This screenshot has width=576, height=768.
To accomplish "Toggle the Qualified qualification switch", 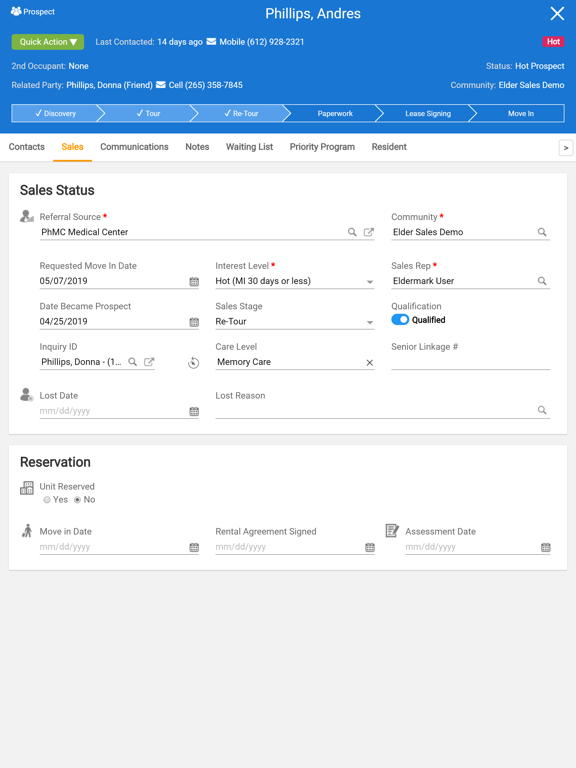I will pos(400,320).
